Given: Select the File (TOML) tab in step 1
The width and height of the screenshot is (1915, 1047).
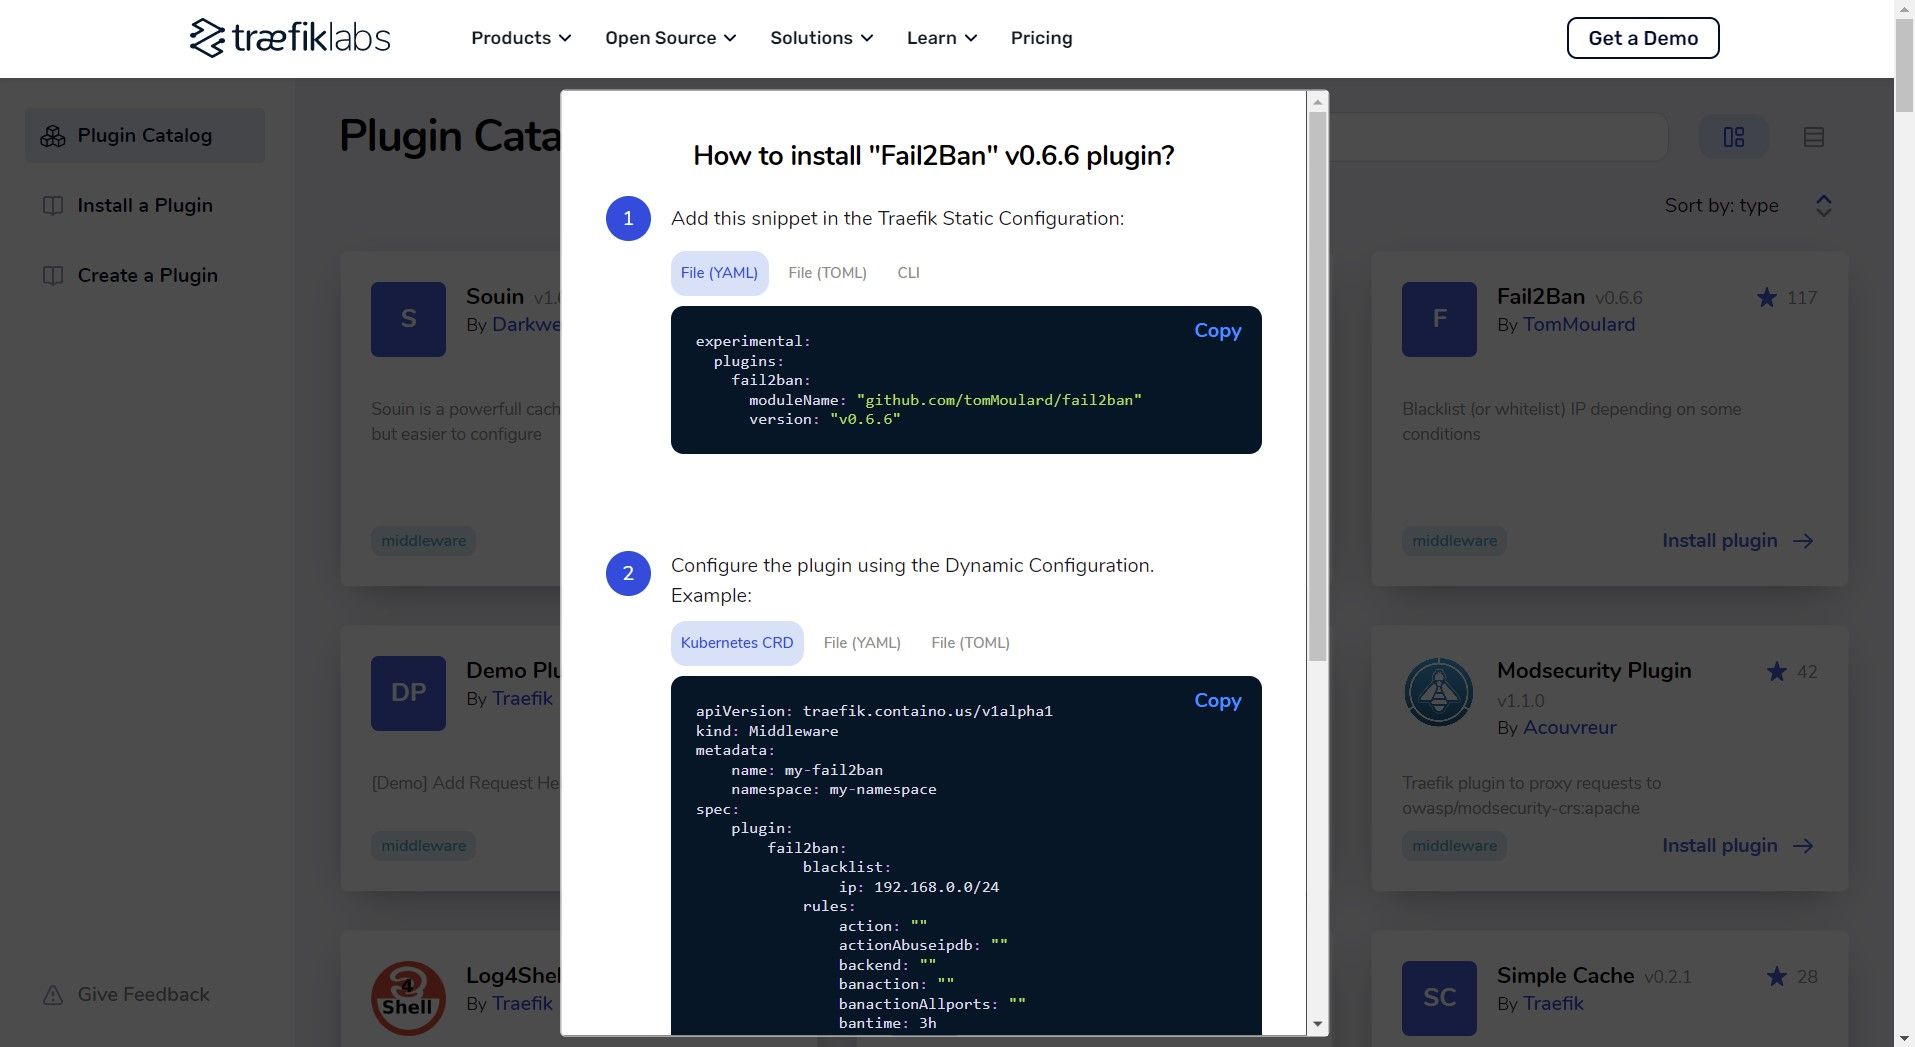Looking at the screenshot, I should click(x=827, y=273).
